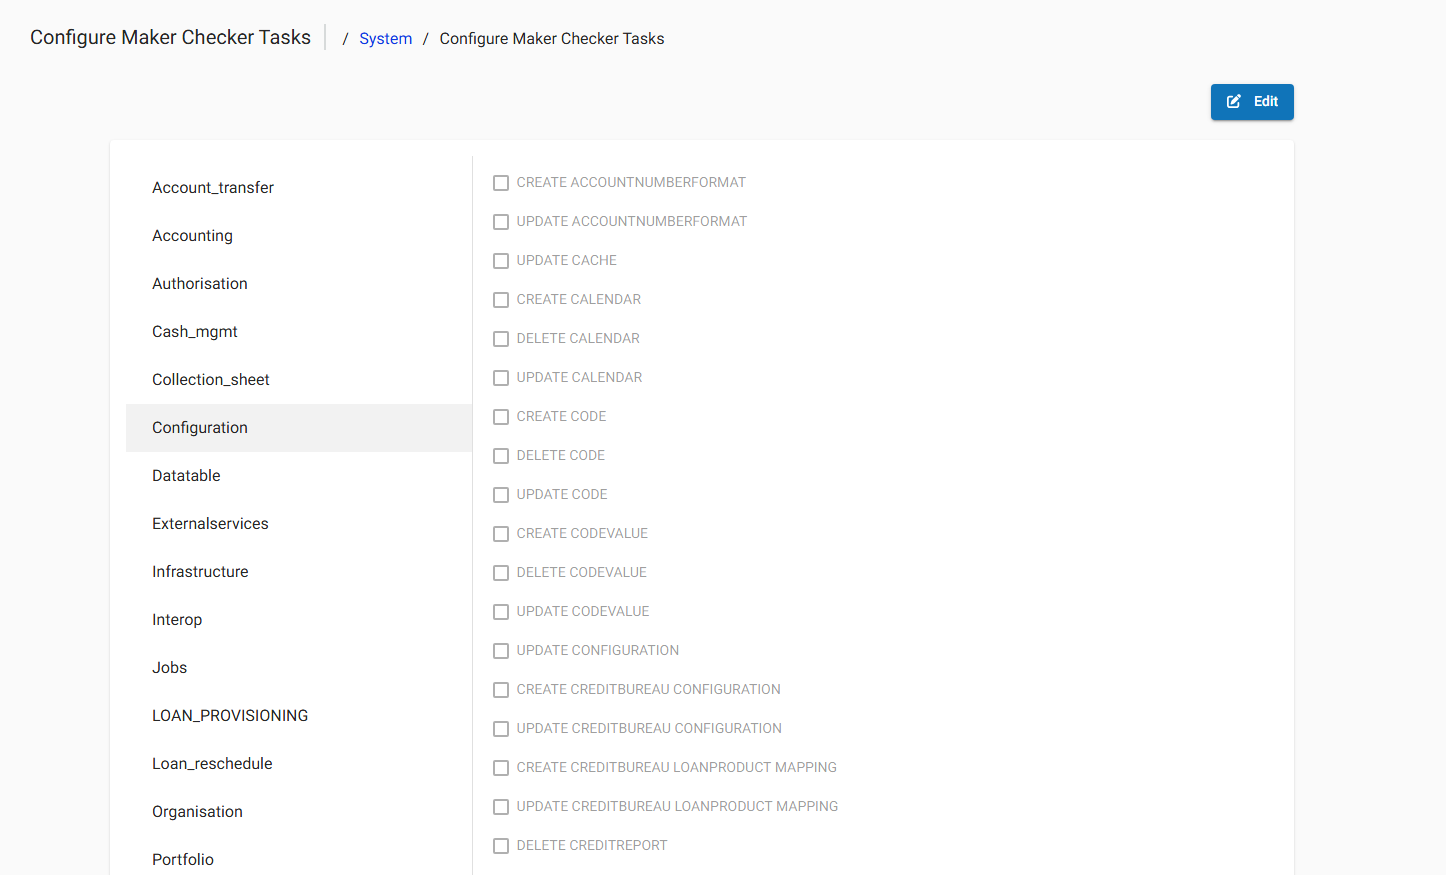Image resolution: width=1446 pixels, height=875 pixels.
Task: Toggle UPDATE CREDITBUREAU LOANPRODUCT MAPPING checkbox
Action: [501, 806]
